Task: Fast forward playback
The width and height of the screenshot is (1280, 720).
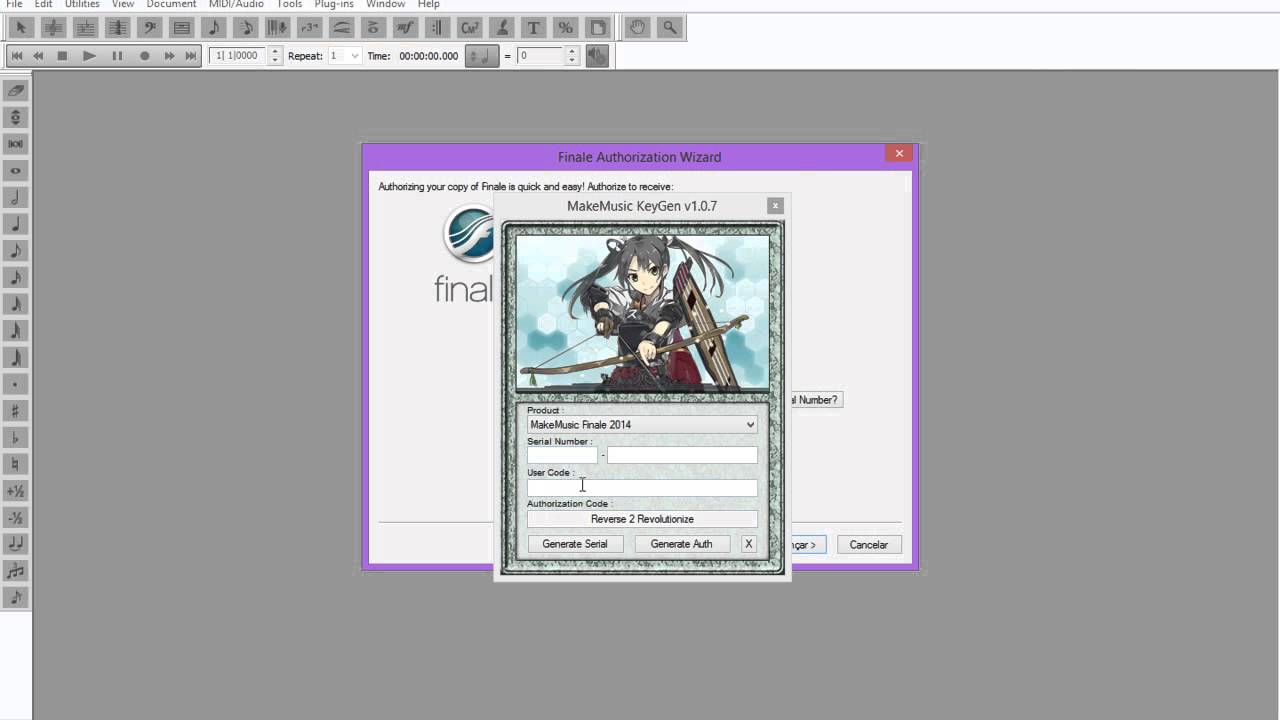Action: [x=169, y=56]
